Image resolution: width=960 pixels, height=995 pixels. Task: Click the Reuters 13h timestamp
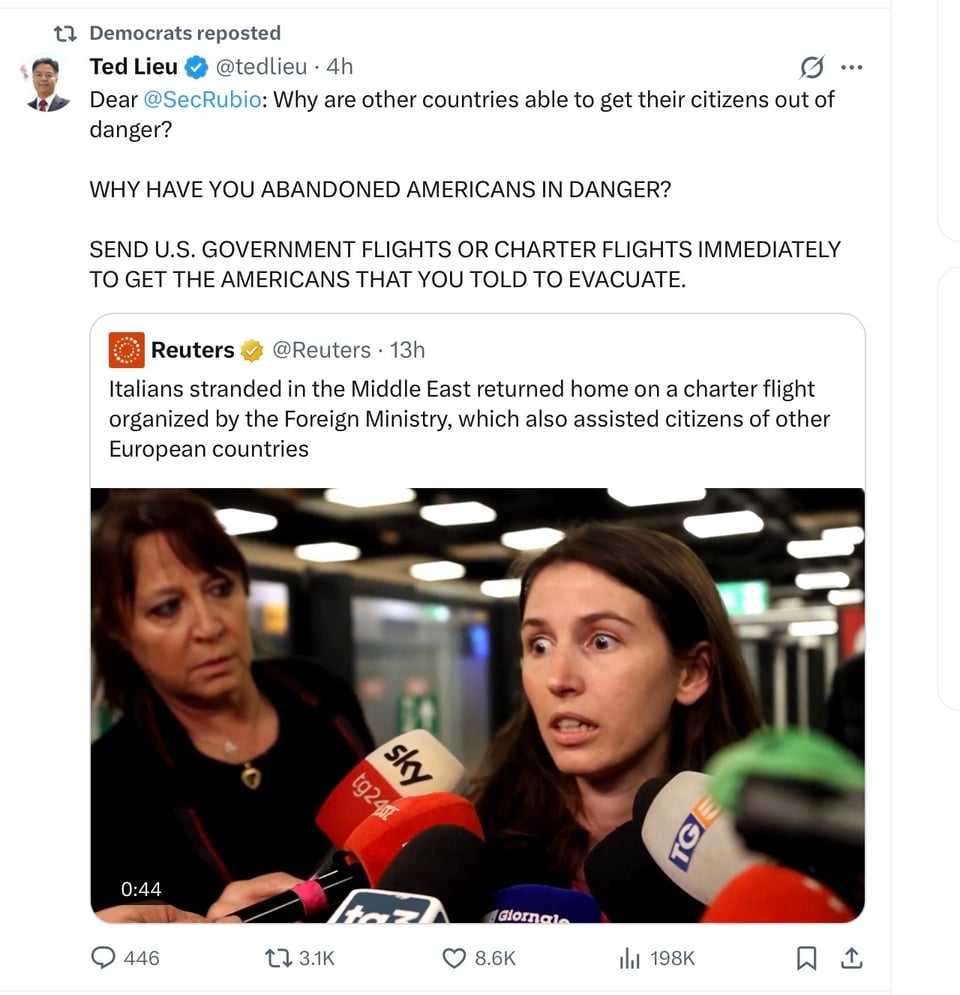(x=407, y=350)
